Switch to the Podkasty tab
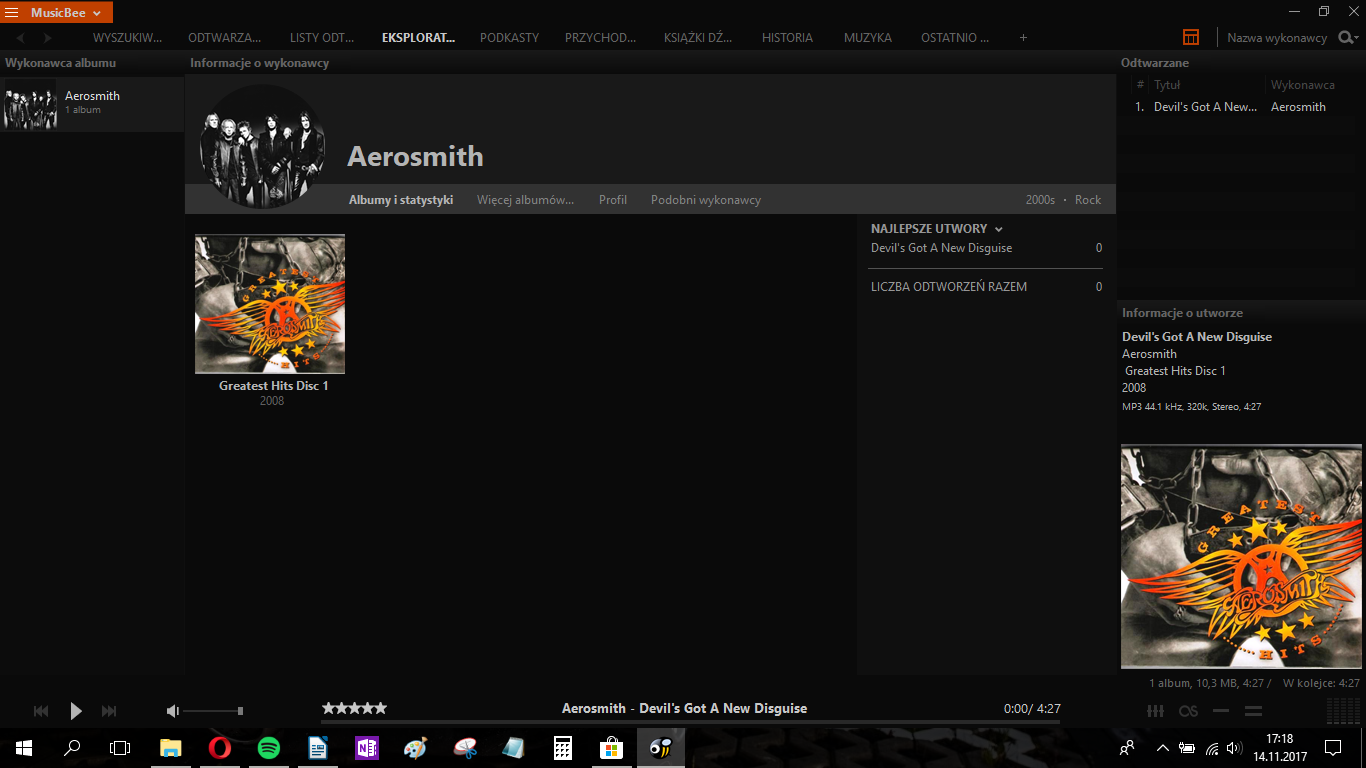The width and height of the screenshot is (1366, 768). point(509,37)
